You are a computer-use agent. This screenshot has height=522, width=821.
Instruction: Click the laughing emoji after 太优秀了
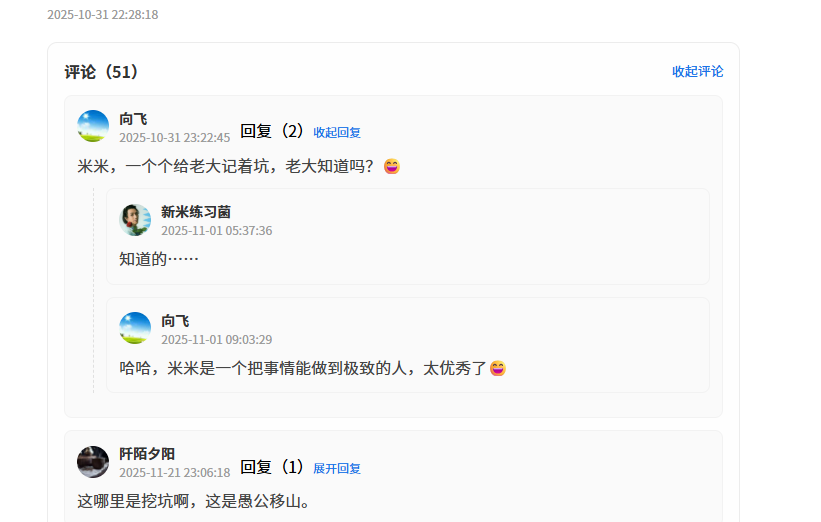[x=498, y=369]
